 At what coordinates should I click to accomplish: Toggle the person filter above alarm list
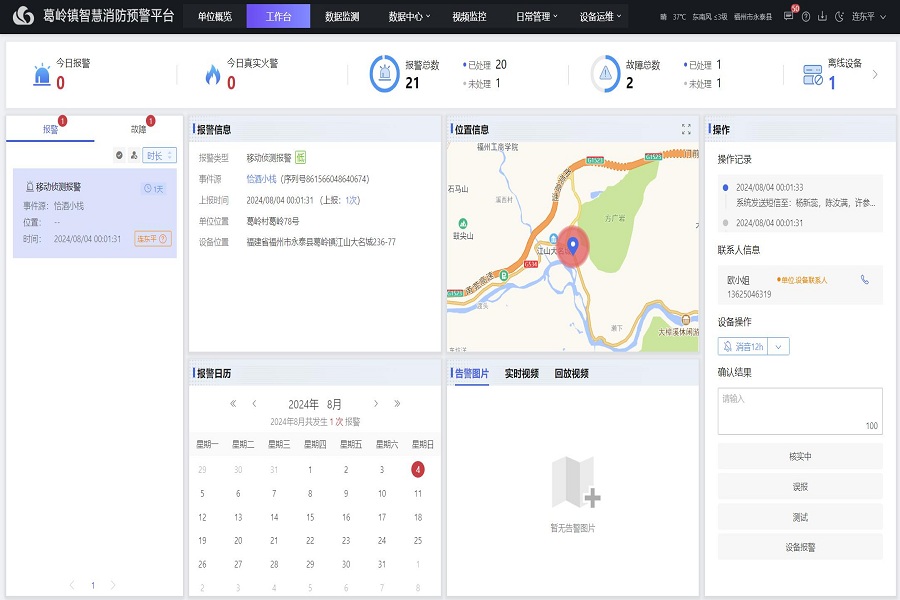click(x=134, y=155)
